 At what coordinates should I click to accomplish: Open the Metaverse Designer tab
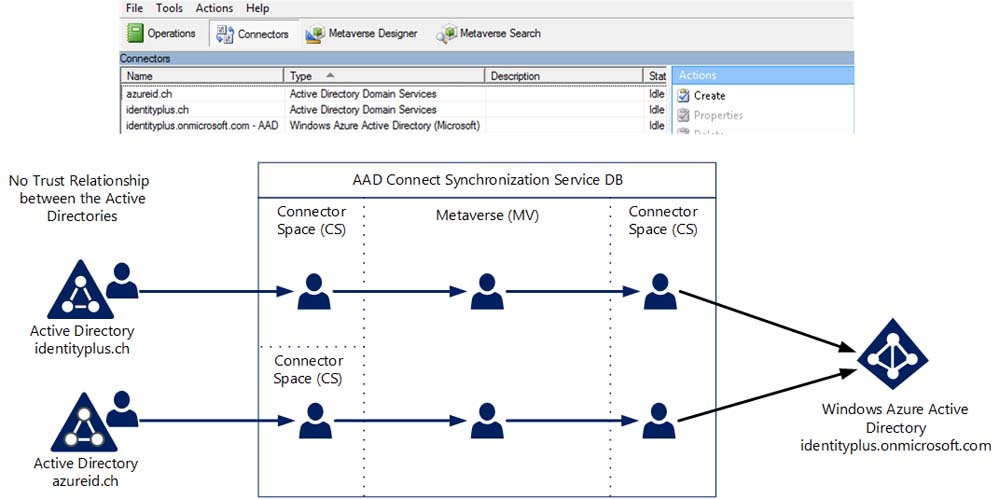point(362,33)
